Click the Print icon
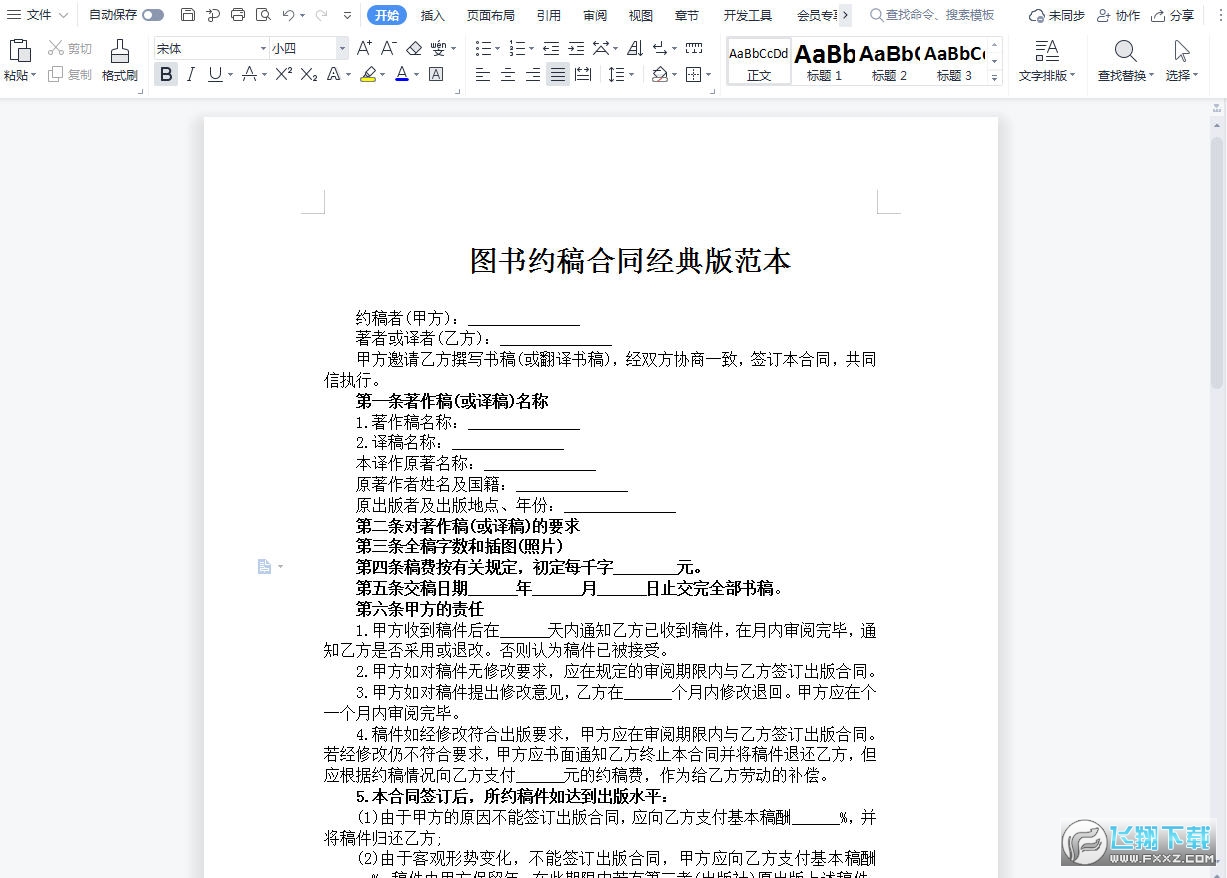The width and height of the screenshot is (1227, 878). click(x=238, y=15)
